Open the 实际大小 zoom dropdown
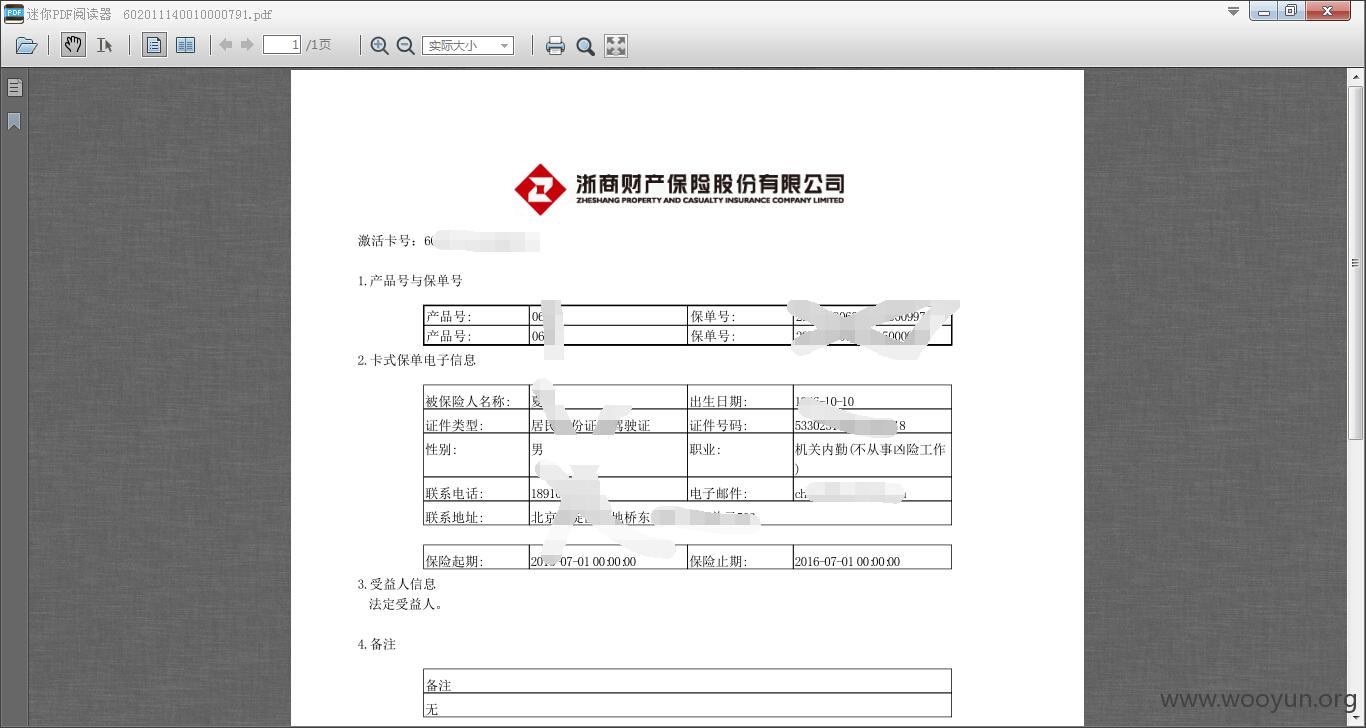The height and width of the screenshot is (728, 1366). click(x=468, y=45)
